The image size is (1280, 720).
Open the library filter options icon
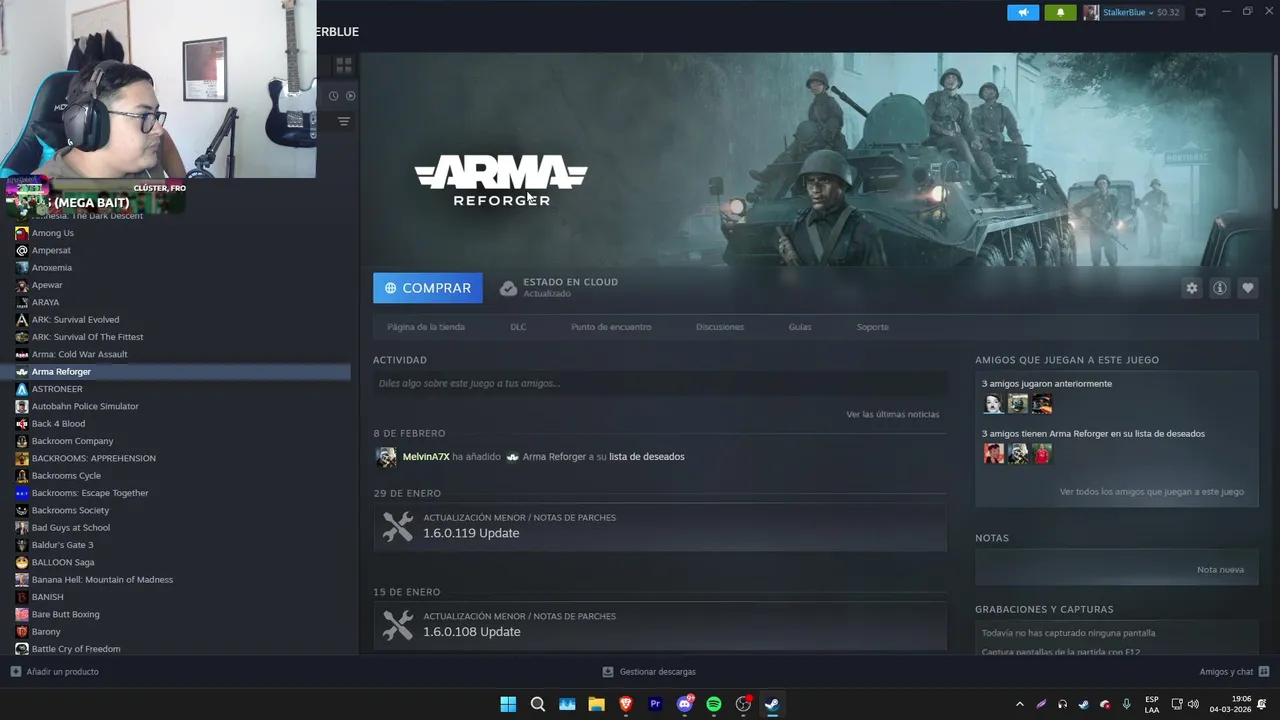tap(344, 121)
